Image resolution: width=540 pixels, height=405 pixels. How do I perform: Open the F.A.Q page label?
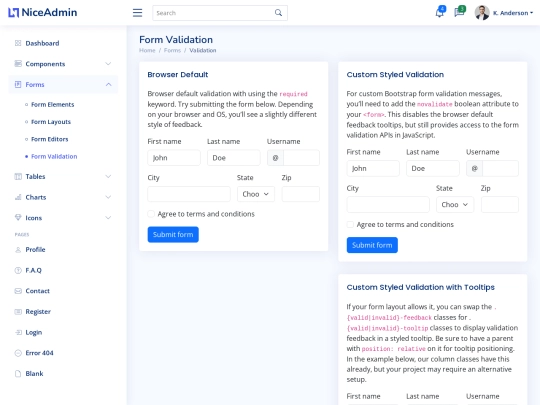33,270
